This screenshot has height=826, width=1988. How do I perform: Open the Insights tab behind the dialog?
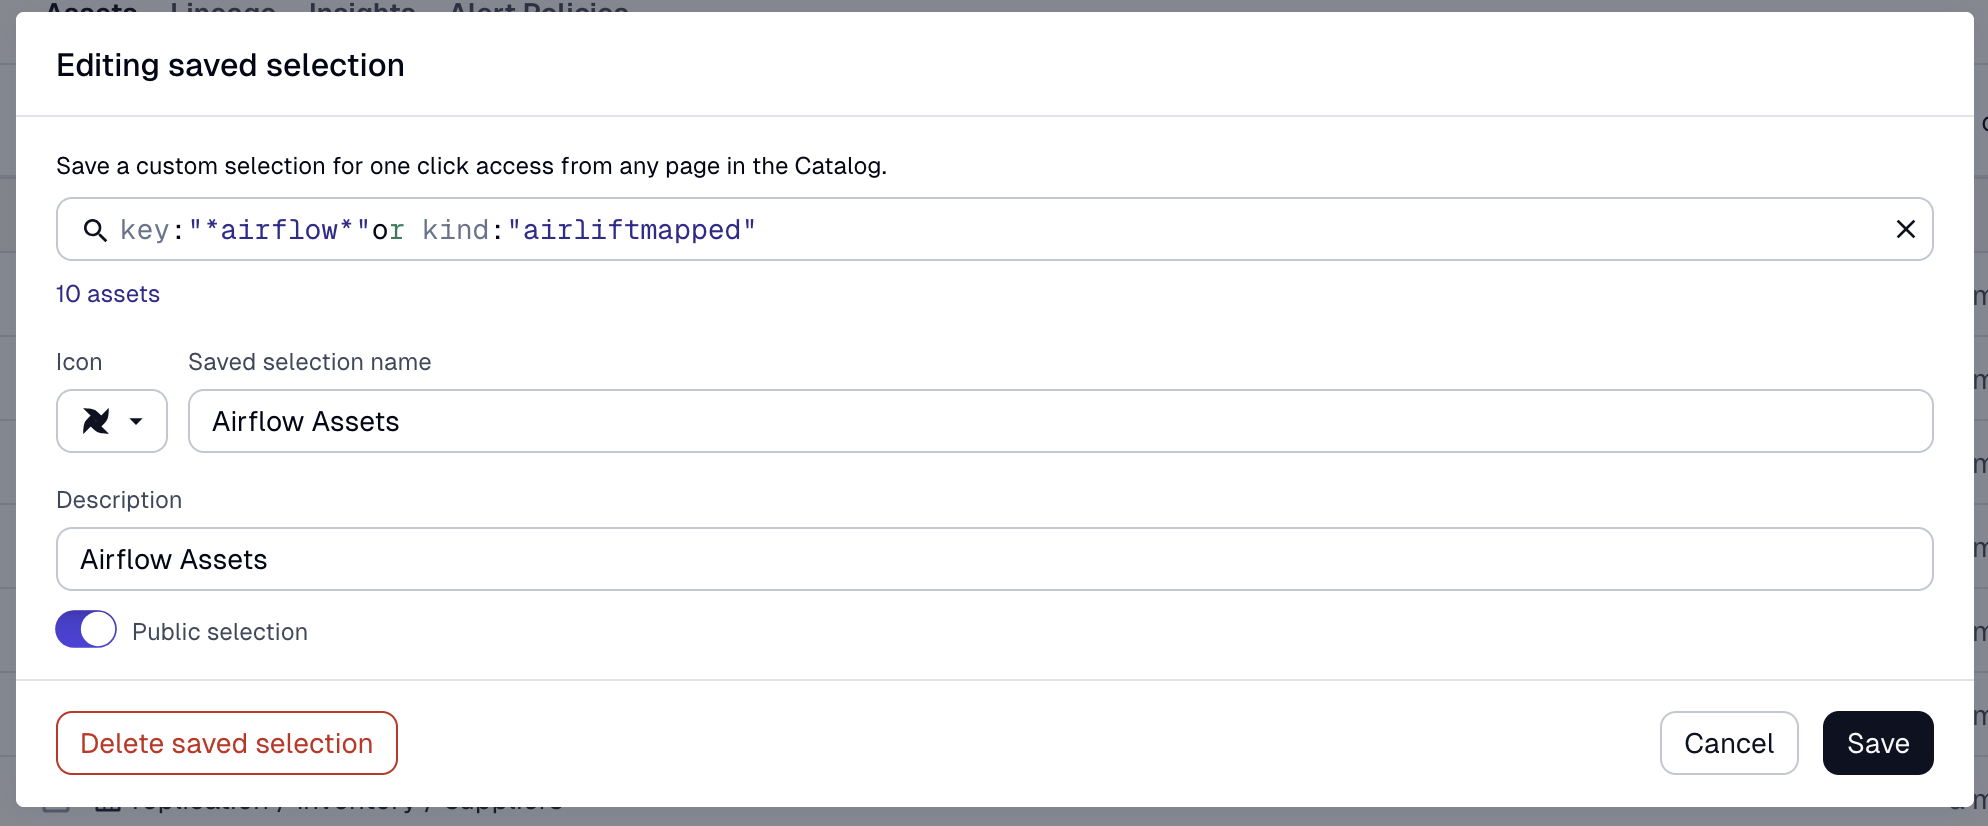pos(362,6)
